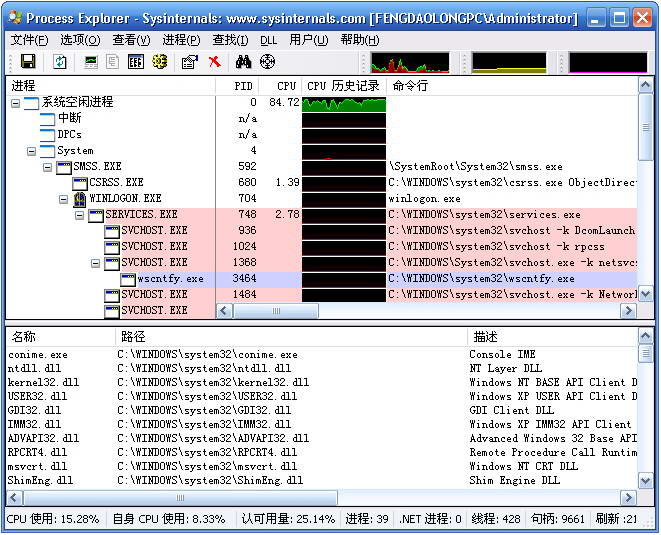The height and width of the screenshot is (535, 661).
Task: Toggle the process tree view icon
Action: point(112,62)
